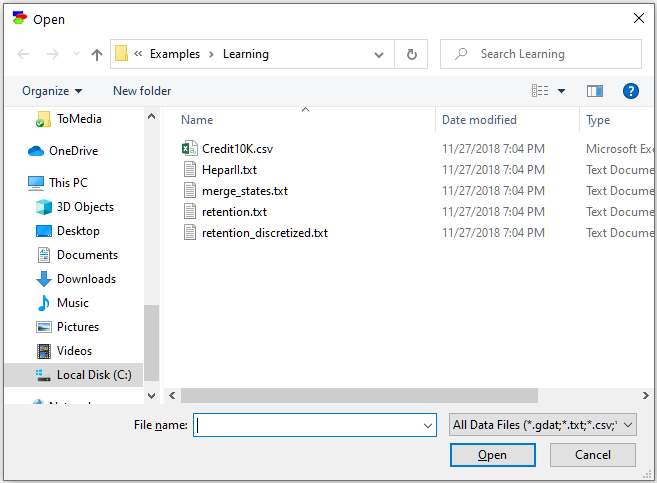Create a New folder
Screen dimensions: 657x483
(142, 91)
